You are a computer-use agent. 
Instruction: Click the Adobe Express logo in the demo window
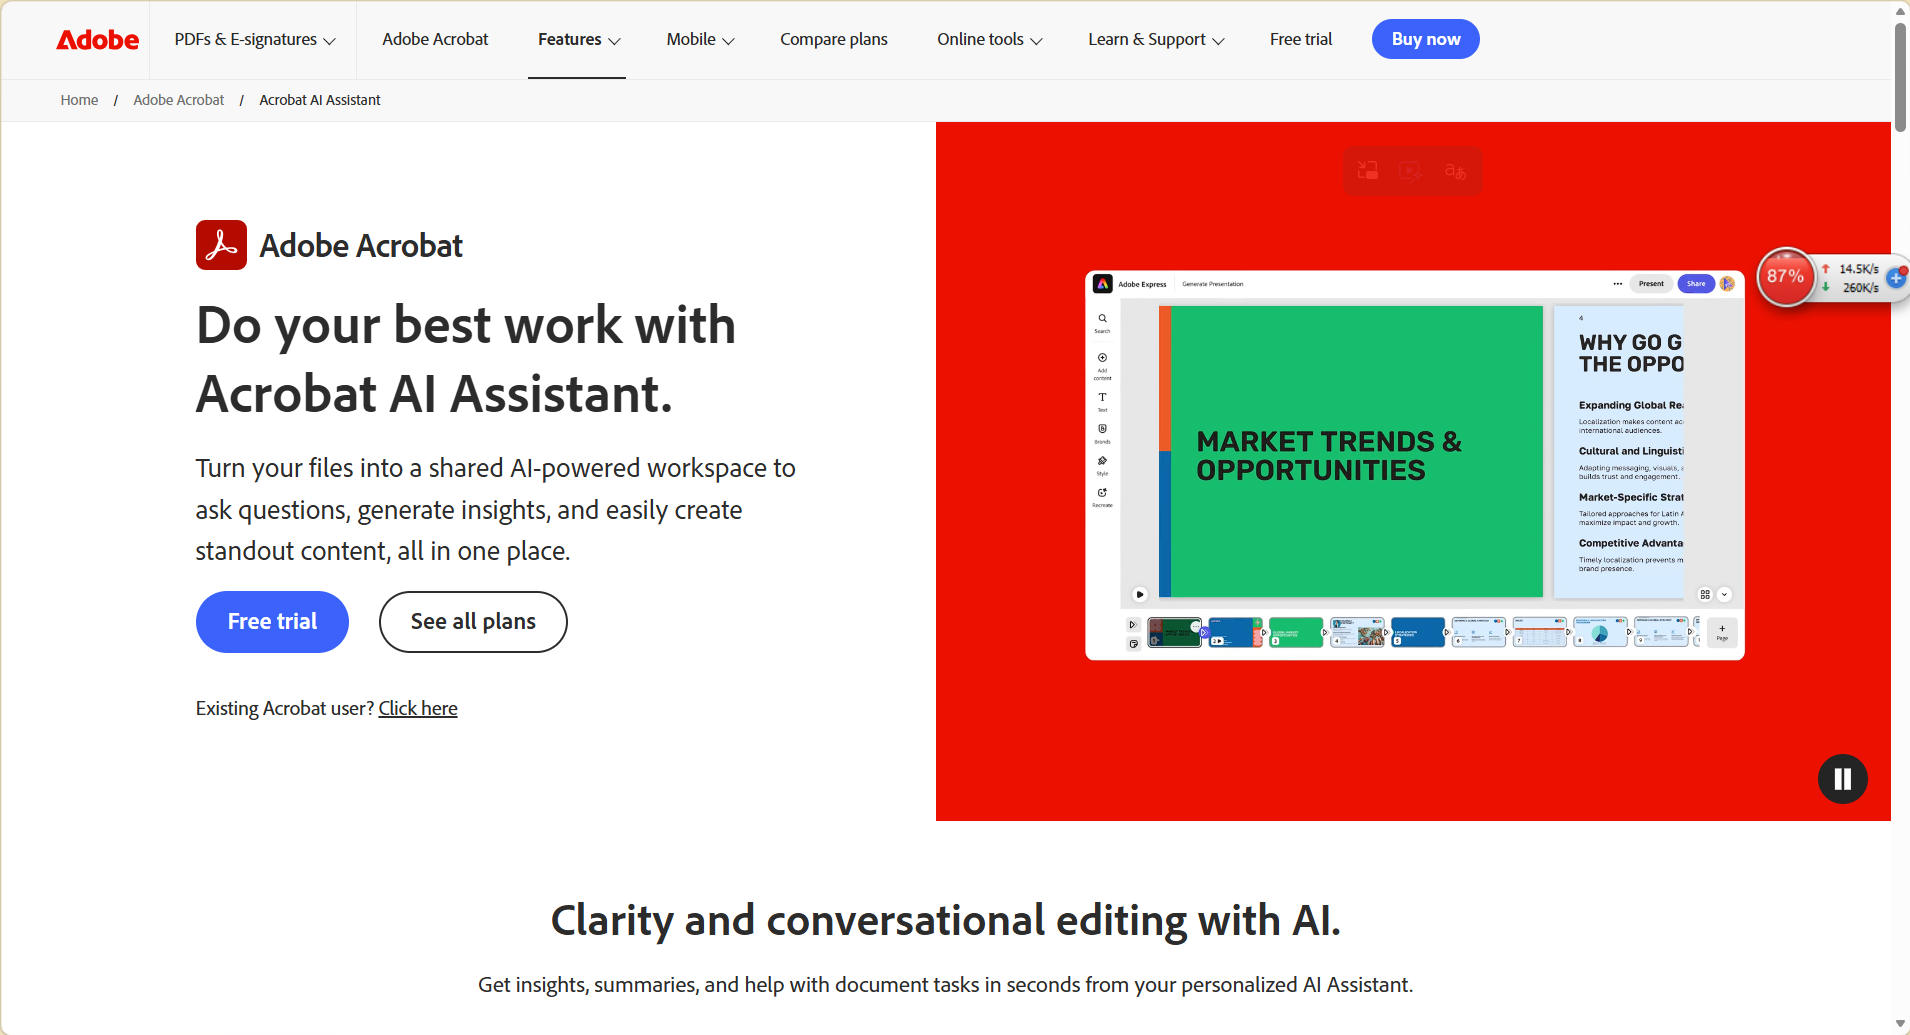1102,284
